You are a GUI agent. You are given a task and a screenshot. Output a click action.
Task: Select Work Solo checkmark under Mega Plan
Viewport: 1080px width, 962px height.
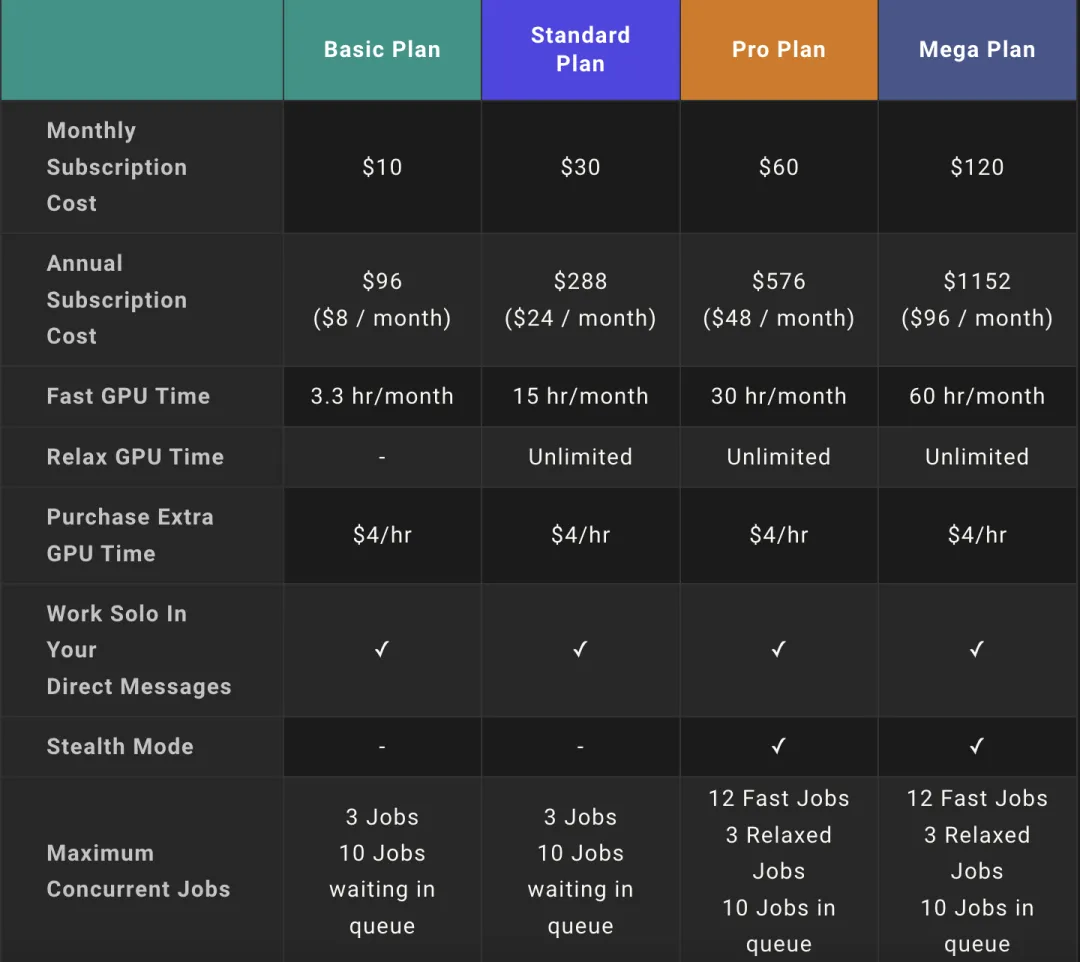point(977,650)
